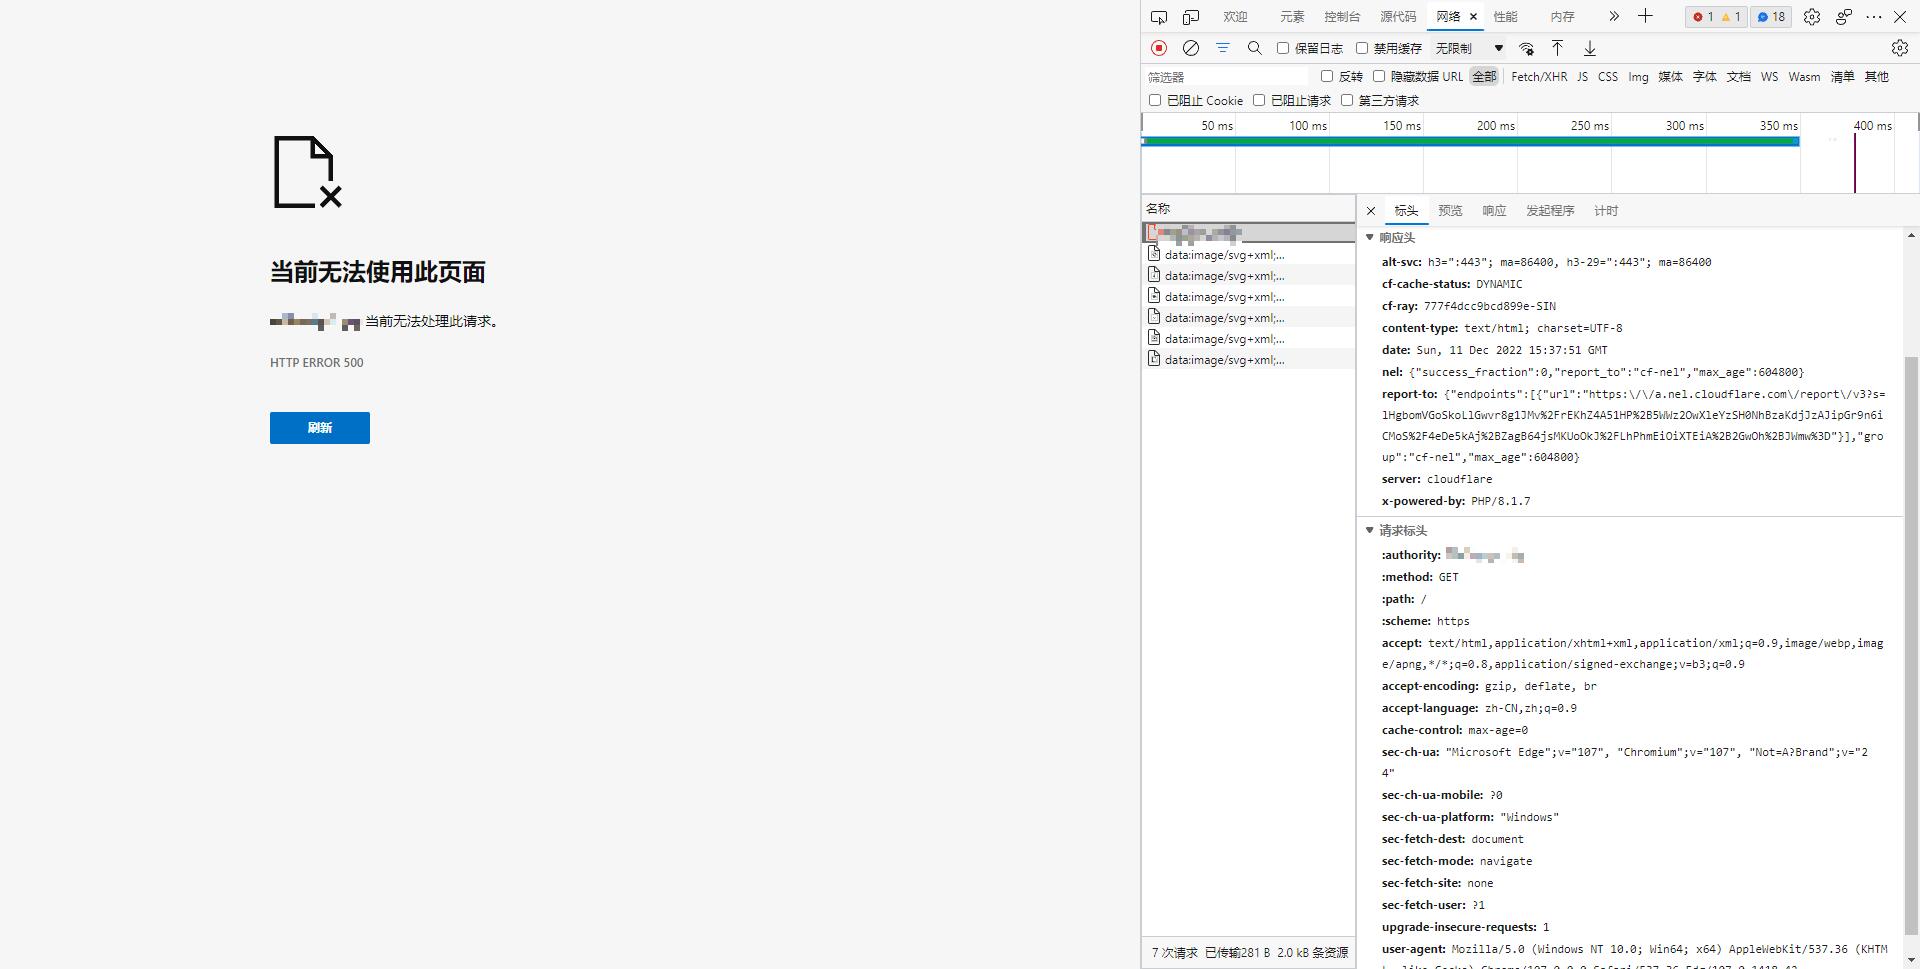Open the throttling 无限制 dropdown
Viewport: 1920px width, 969px height.
click(1469, 48)
